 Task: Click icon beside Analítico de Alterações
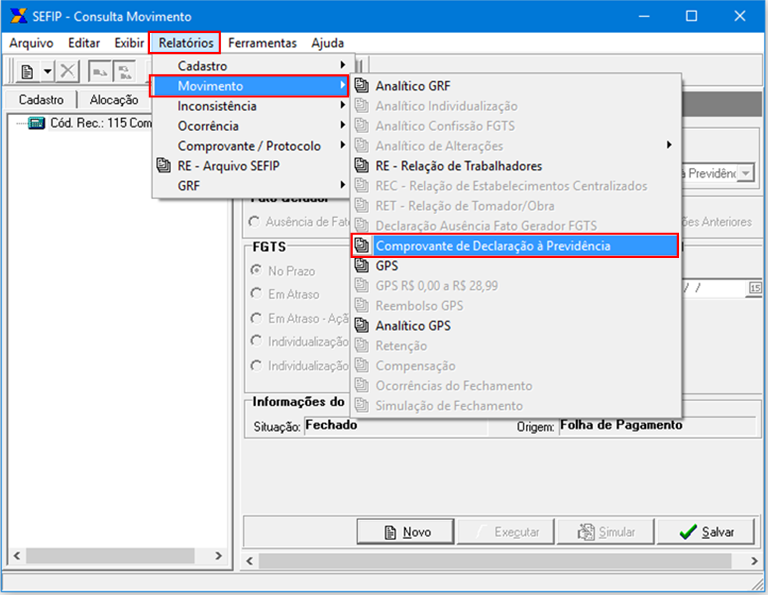click(361, 145)
